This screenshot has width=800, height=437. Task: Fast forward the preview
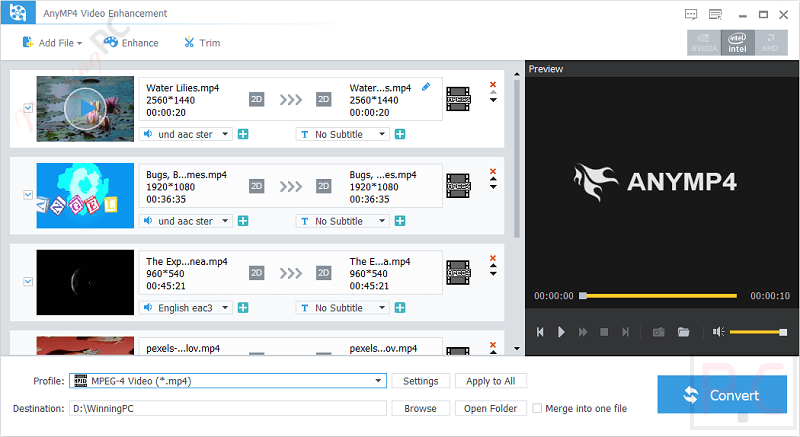pyautogui.click(x=583, y=332)
